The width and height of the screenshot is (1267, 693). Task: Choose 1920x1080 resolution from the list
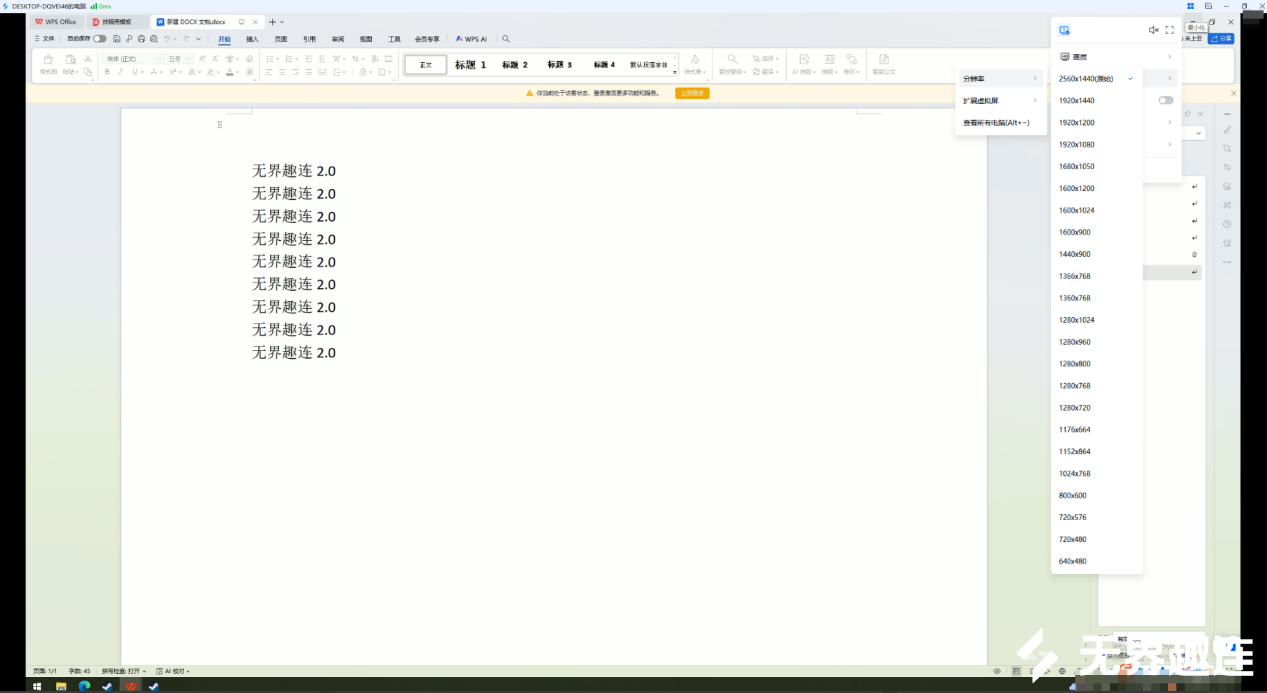(x=1076, y=145)
